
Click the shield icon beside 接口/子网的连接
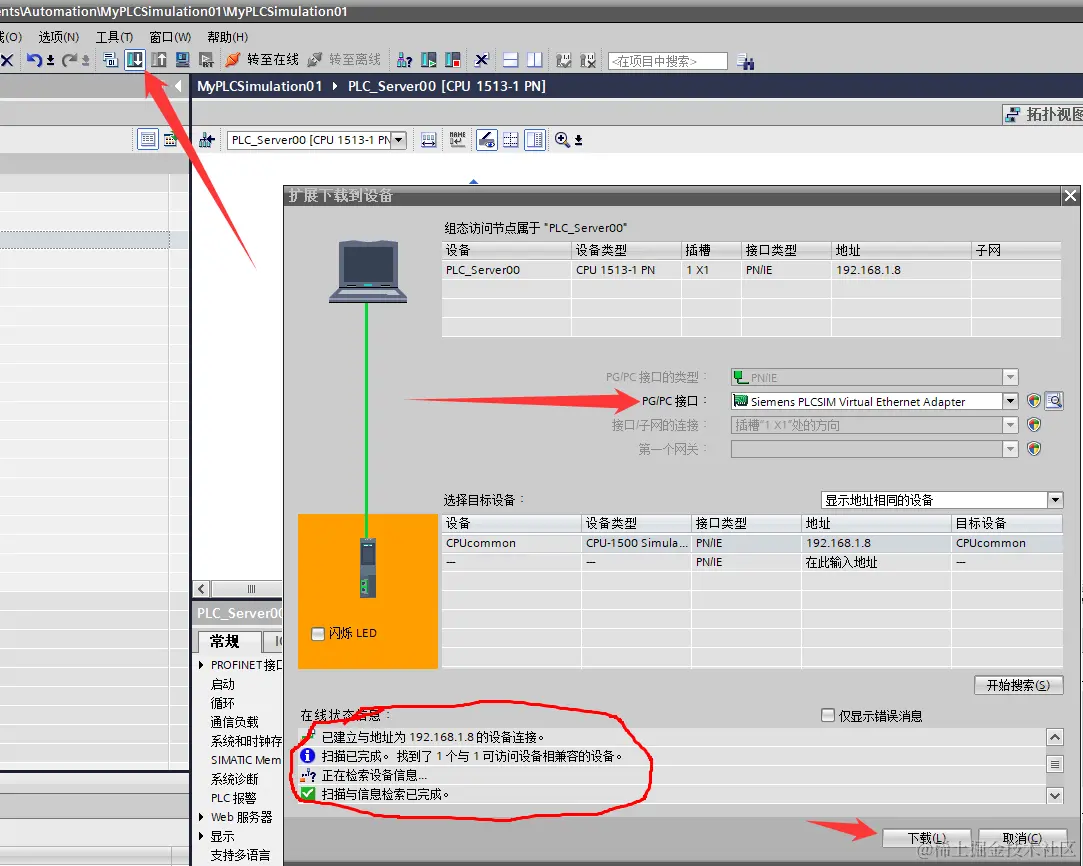(x=1033, y=425)
